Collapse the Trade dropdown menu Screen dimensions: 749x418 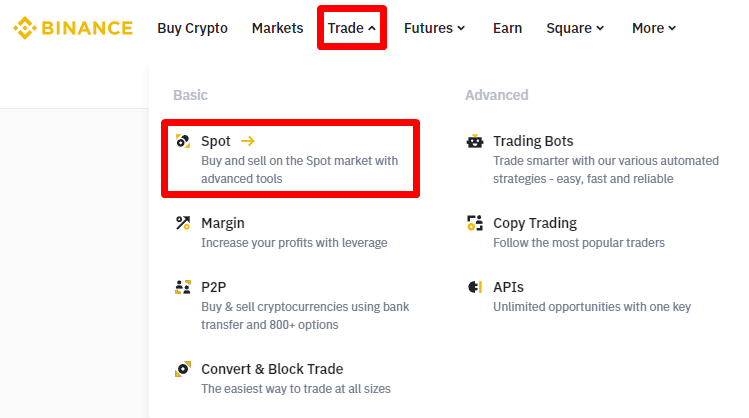(351, 28)
